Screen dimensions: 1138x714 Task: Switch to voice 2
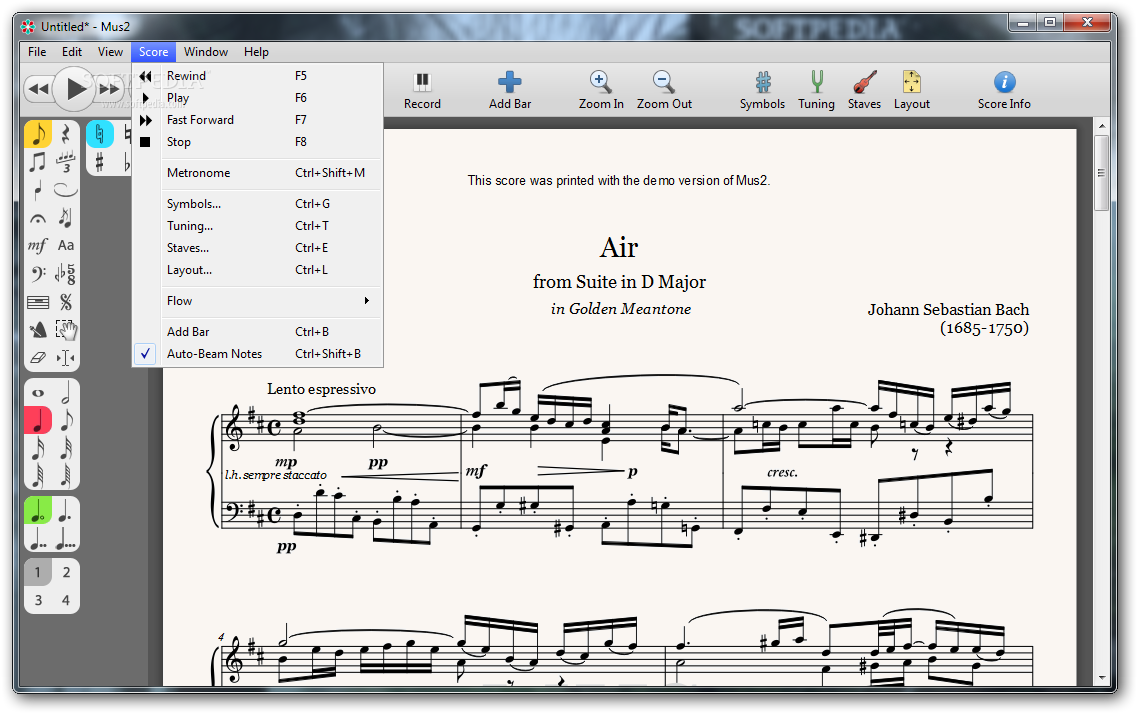coord(65,573)
